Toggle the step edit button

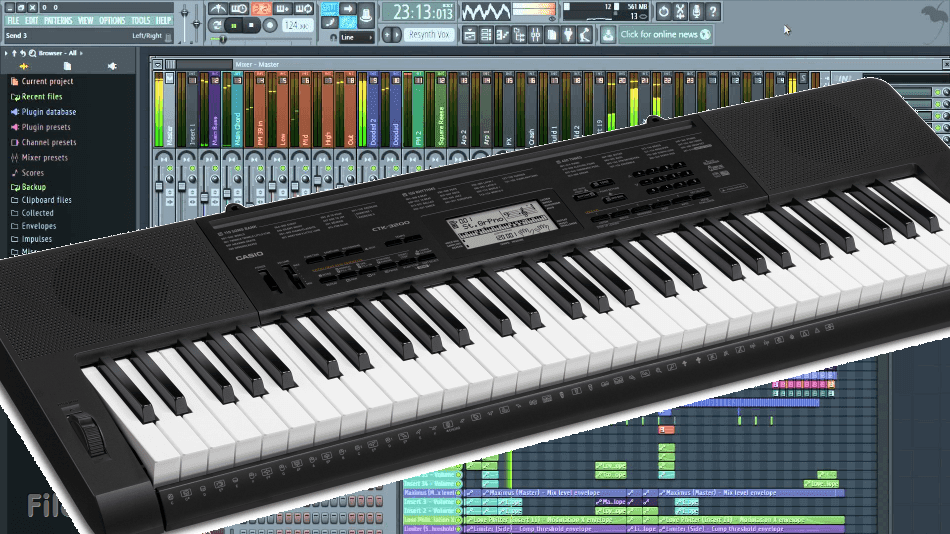[x=330, y=23]
